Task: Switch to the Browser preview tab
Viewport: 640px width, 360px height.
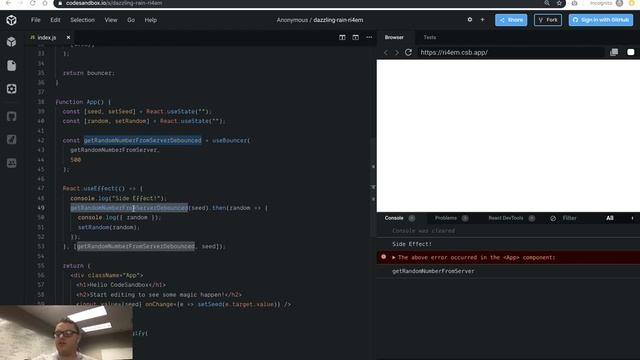Action: (x=394, y=37)
